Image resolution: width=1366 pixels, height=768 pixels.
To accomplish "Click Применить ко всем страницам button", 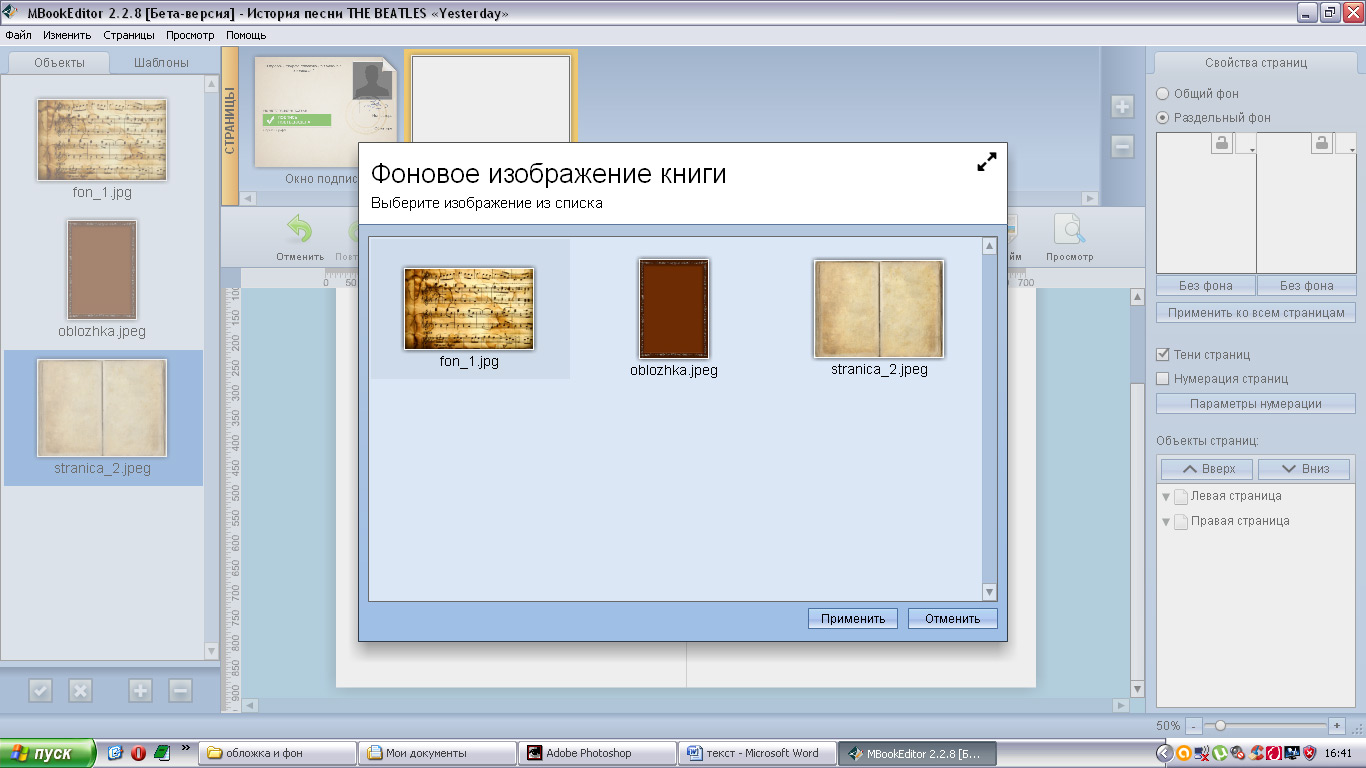I will 1256,313.
